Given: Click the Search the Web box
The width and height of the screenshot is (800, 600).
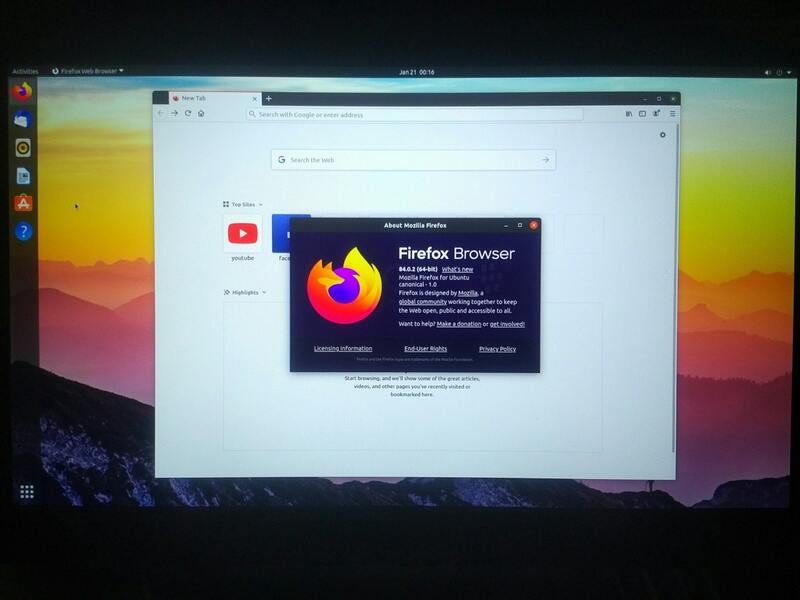Looking at the screenshot, I should [x=413, y=160].
